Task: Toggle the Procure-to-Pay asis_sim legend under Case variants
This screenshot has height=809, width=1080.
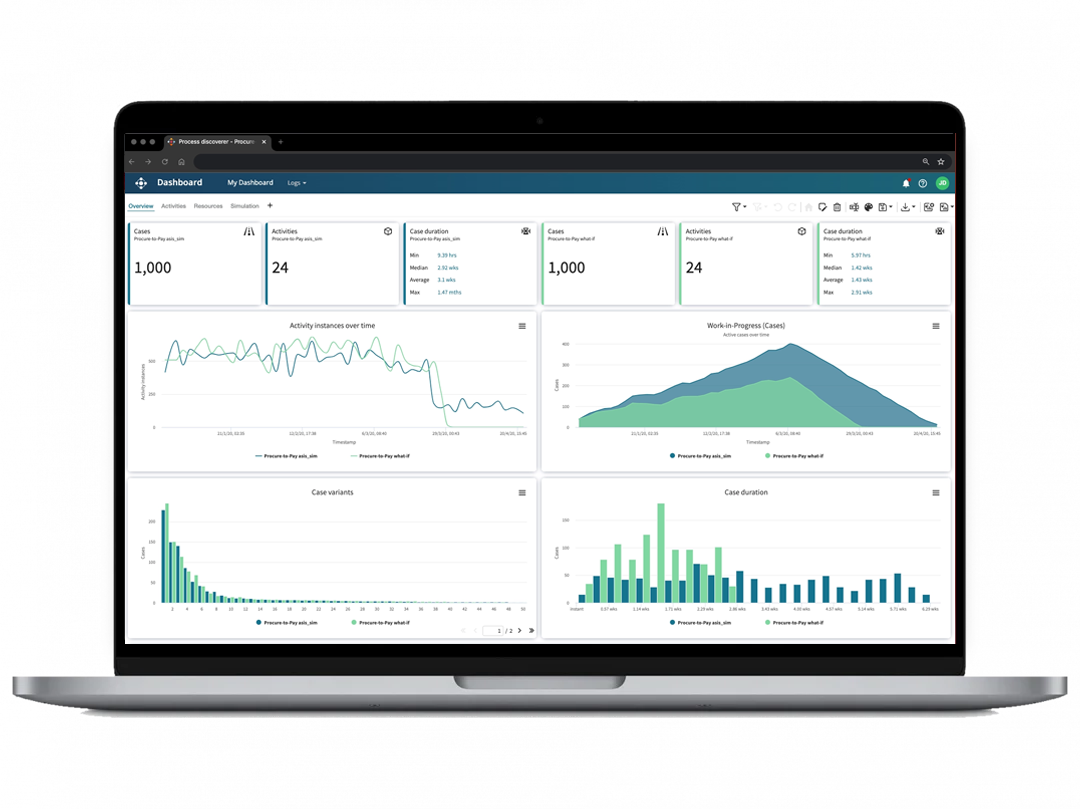Action: point(290,621)
